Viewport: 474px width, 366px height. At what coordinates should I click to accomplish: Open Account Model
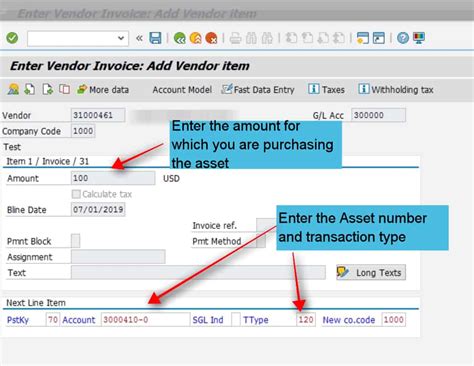coord(182,90)
